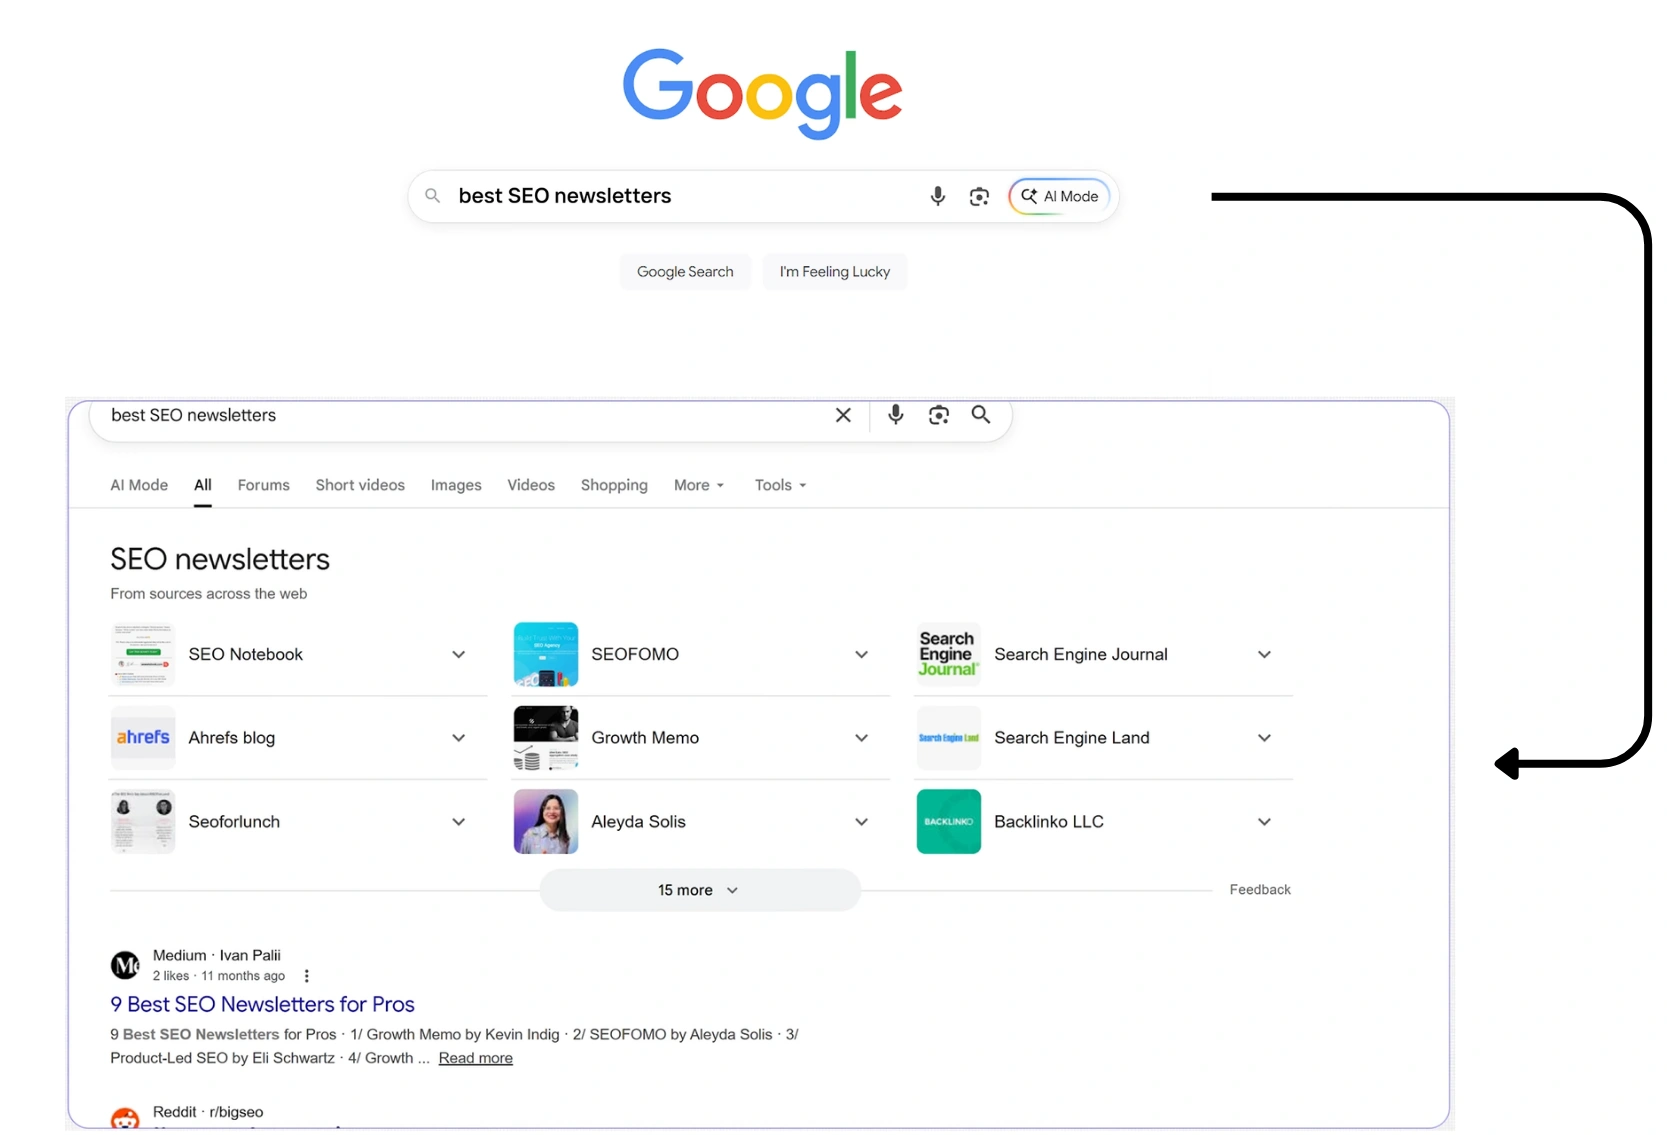Select the Search Engine Land label
Viewport: 1667px width, 1135px height.
tap(1072, 738)
